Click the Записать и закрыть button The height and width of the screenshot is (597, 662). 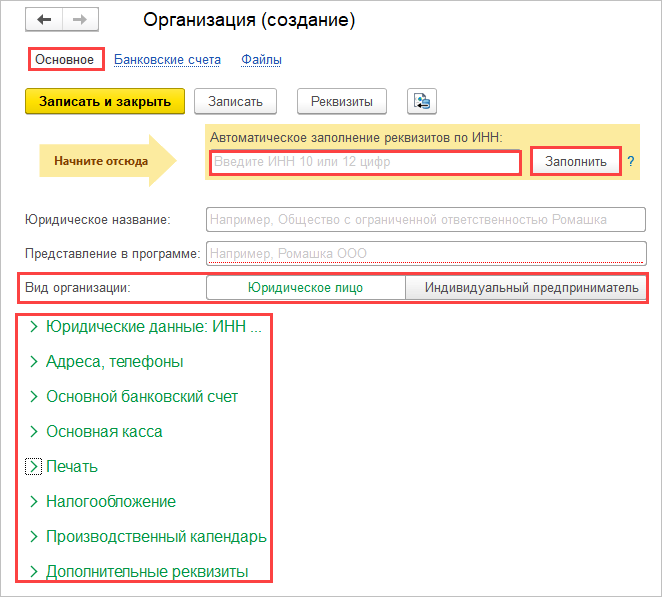point(105,101)
